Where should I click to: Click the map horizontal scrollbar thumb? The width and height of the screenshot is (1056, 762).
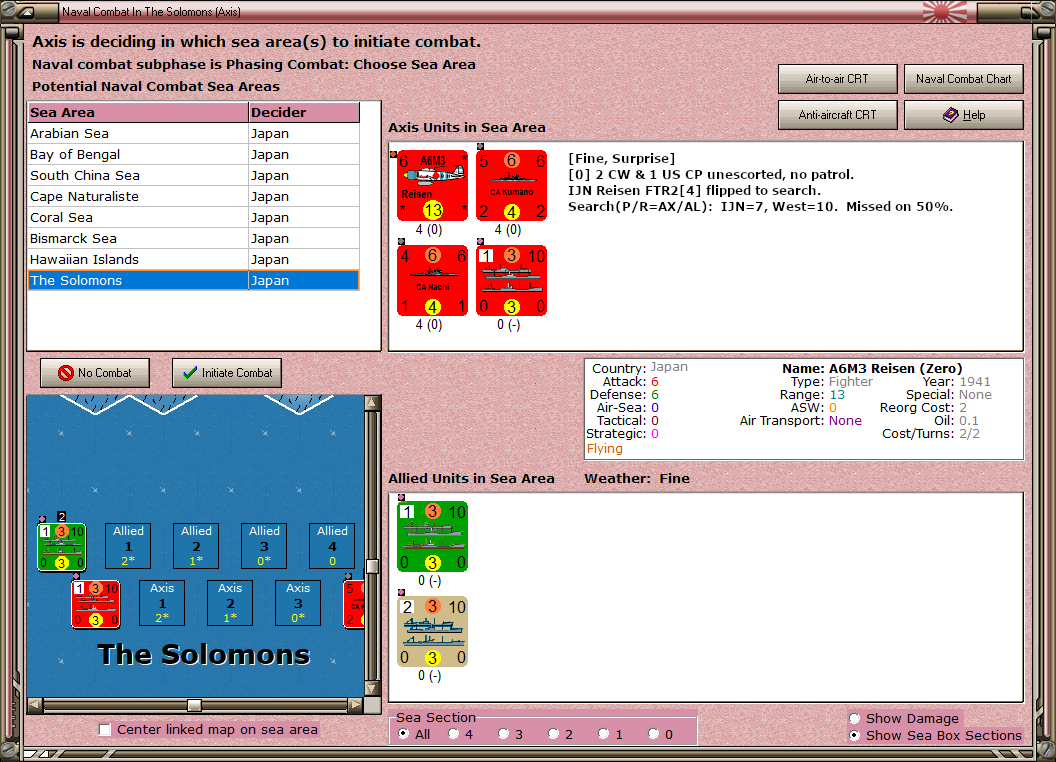coord(194,705)
